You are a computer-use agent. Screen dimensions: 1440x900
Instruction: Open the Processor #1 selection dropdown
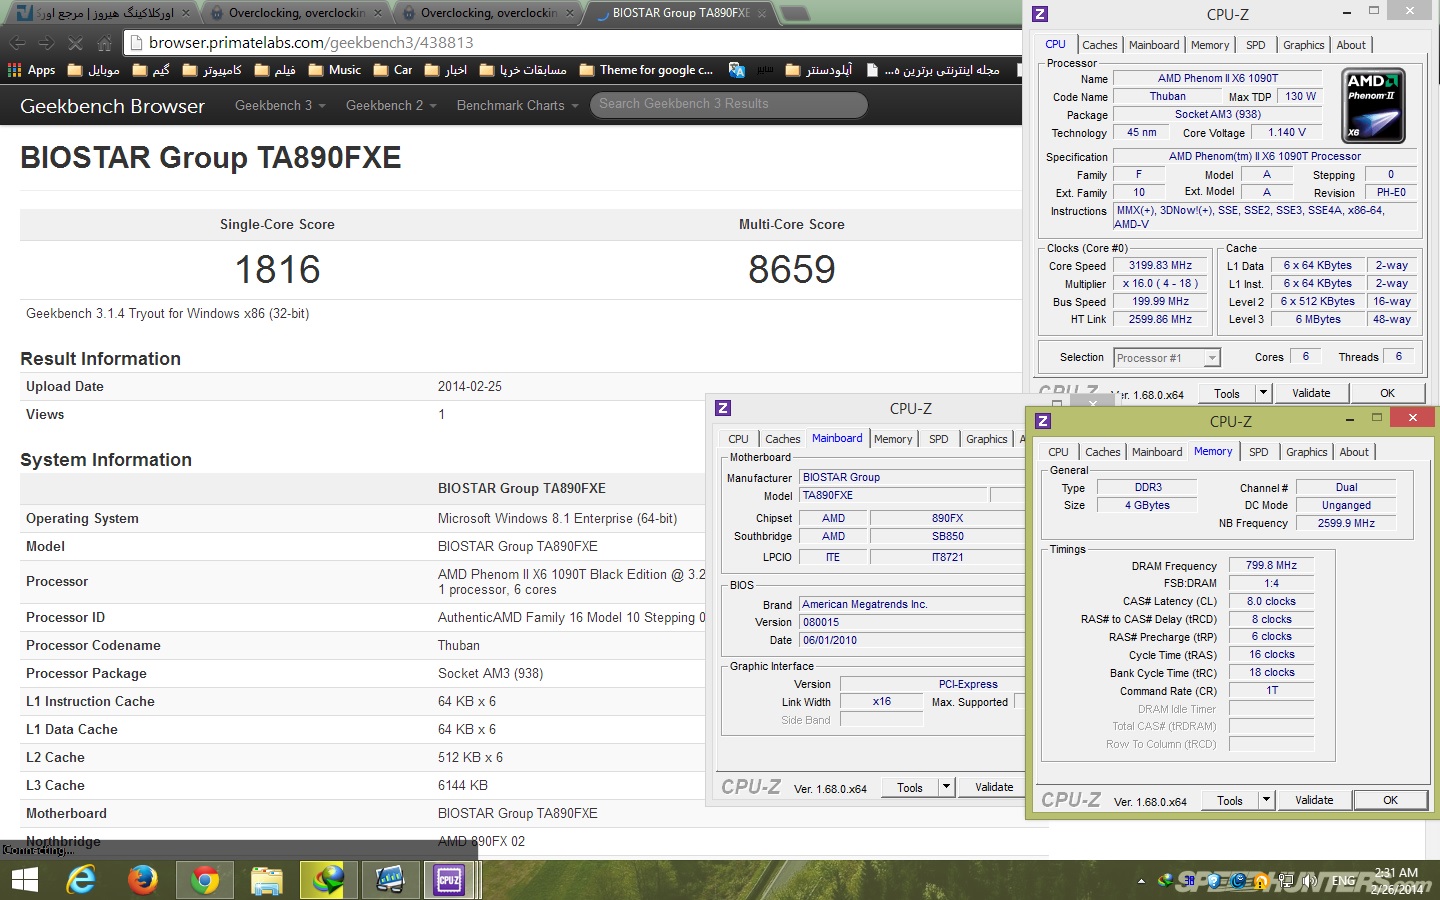(1167, 358)
